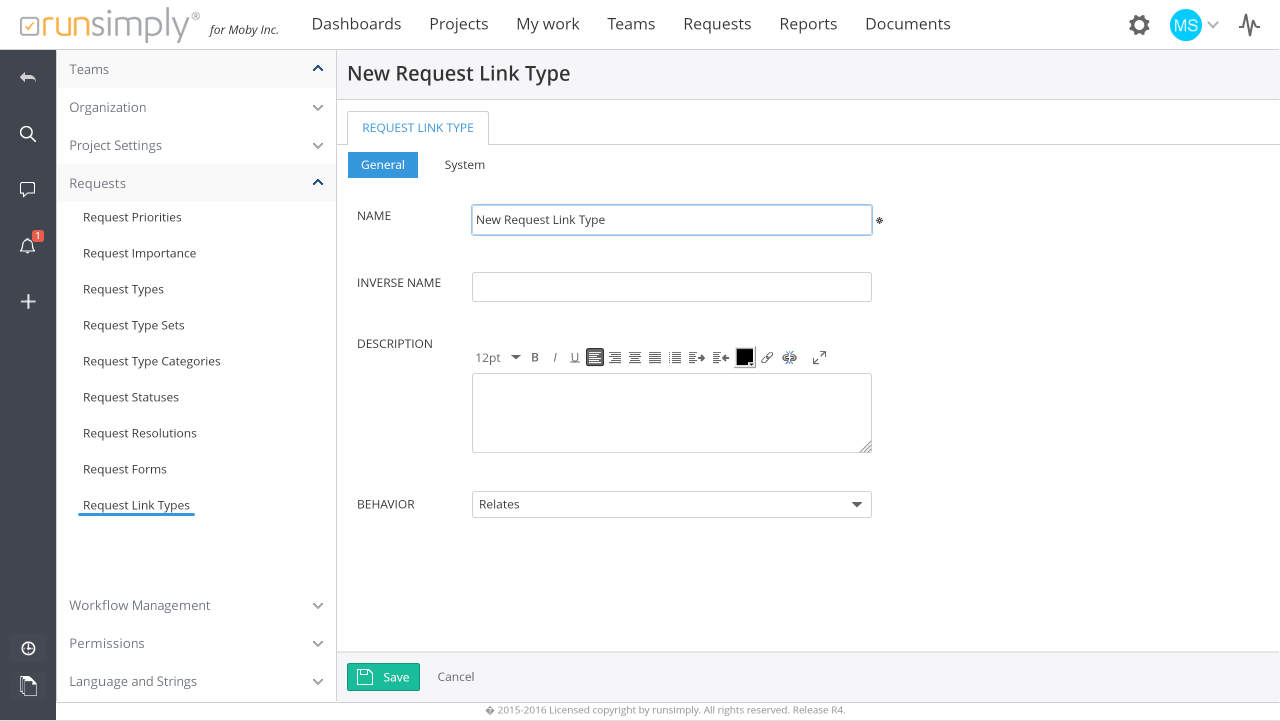Click the Cancel link
The width and height of the screenshot is (1280, 721).
point(456,677)
